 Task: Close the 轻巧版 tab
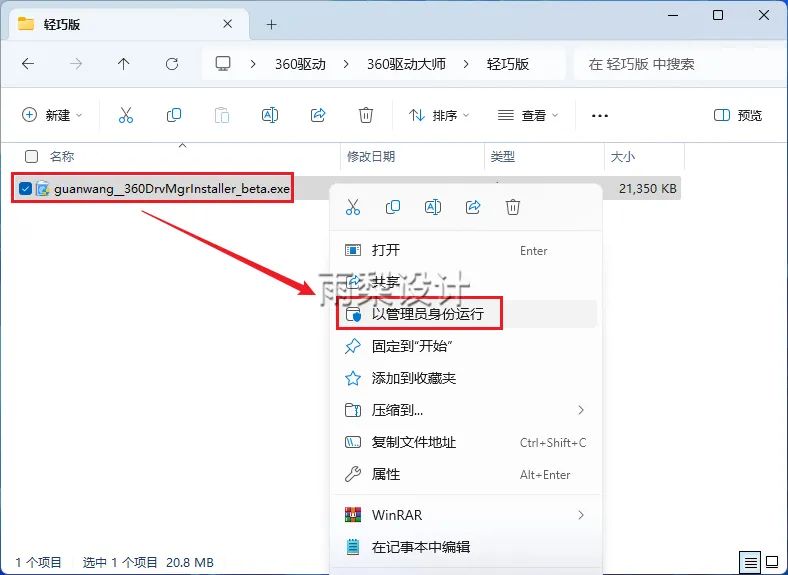(x=227, y=24)
